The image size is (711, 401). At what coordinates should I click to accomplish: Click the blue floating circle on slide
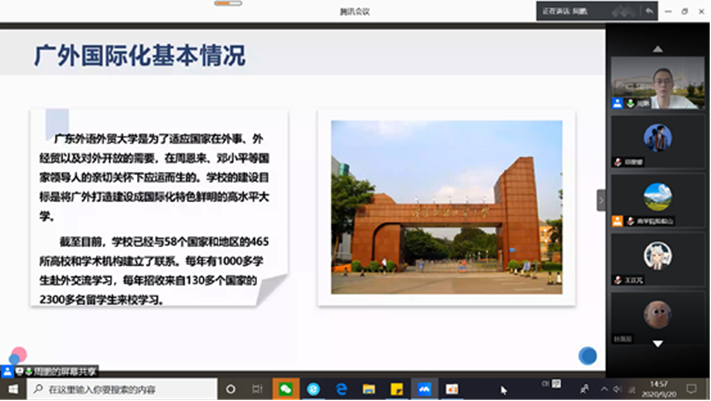point(588,355)
